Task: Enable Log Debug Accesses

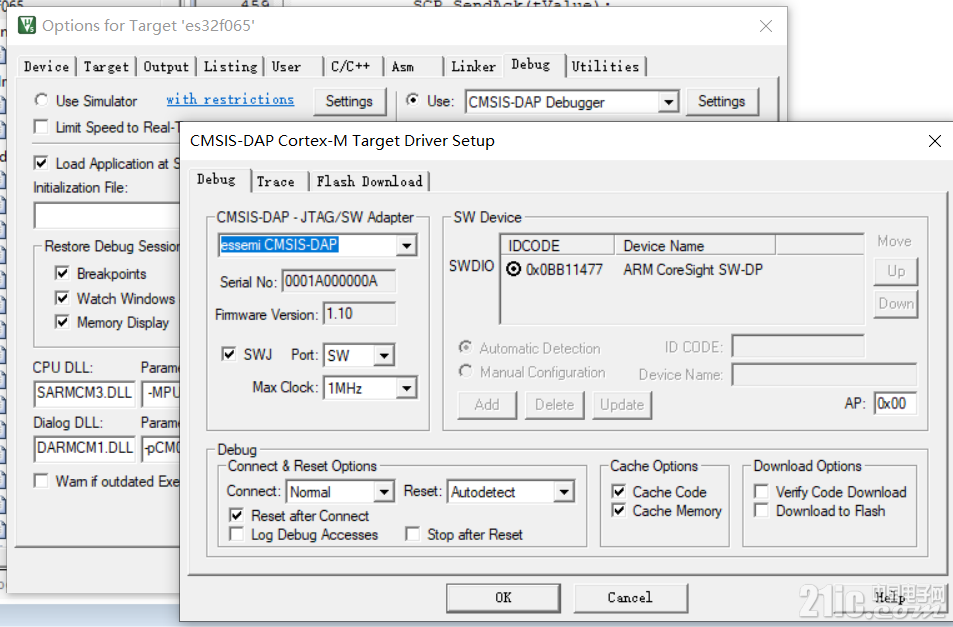Action: (236, 534)
